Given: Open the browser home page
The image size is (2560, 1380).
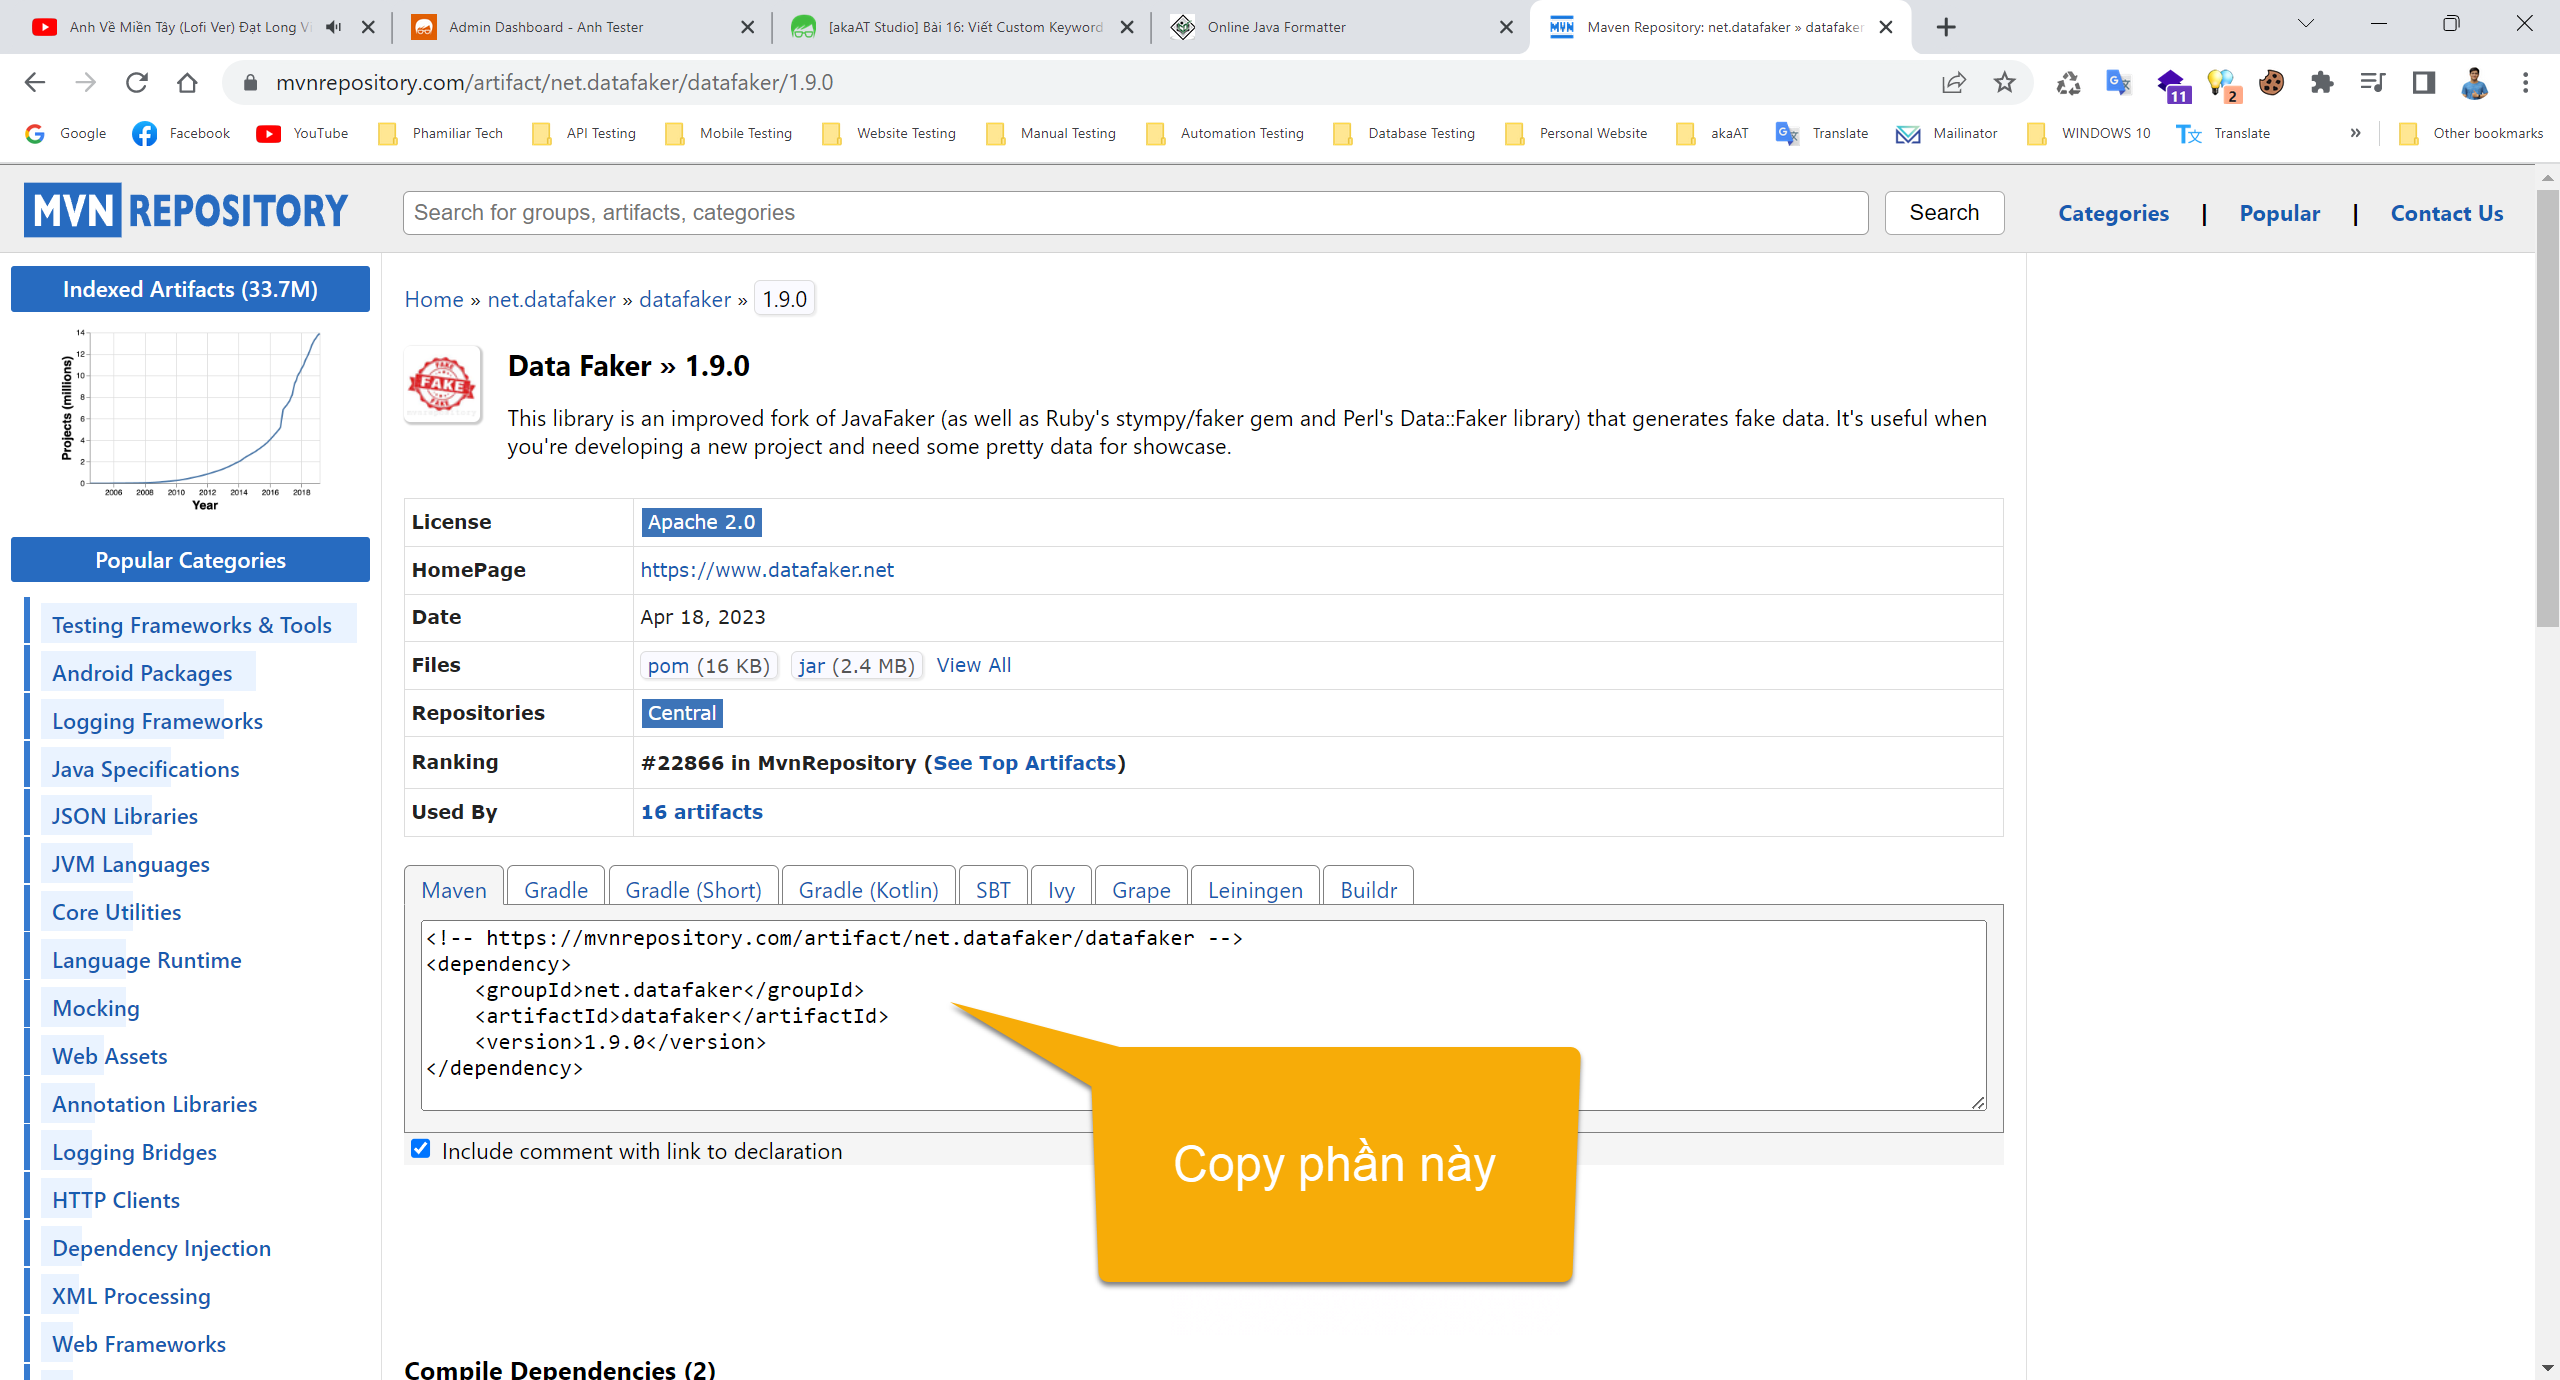Looking at the screenshot, I should pyautogui.click(x=187, y=83).
